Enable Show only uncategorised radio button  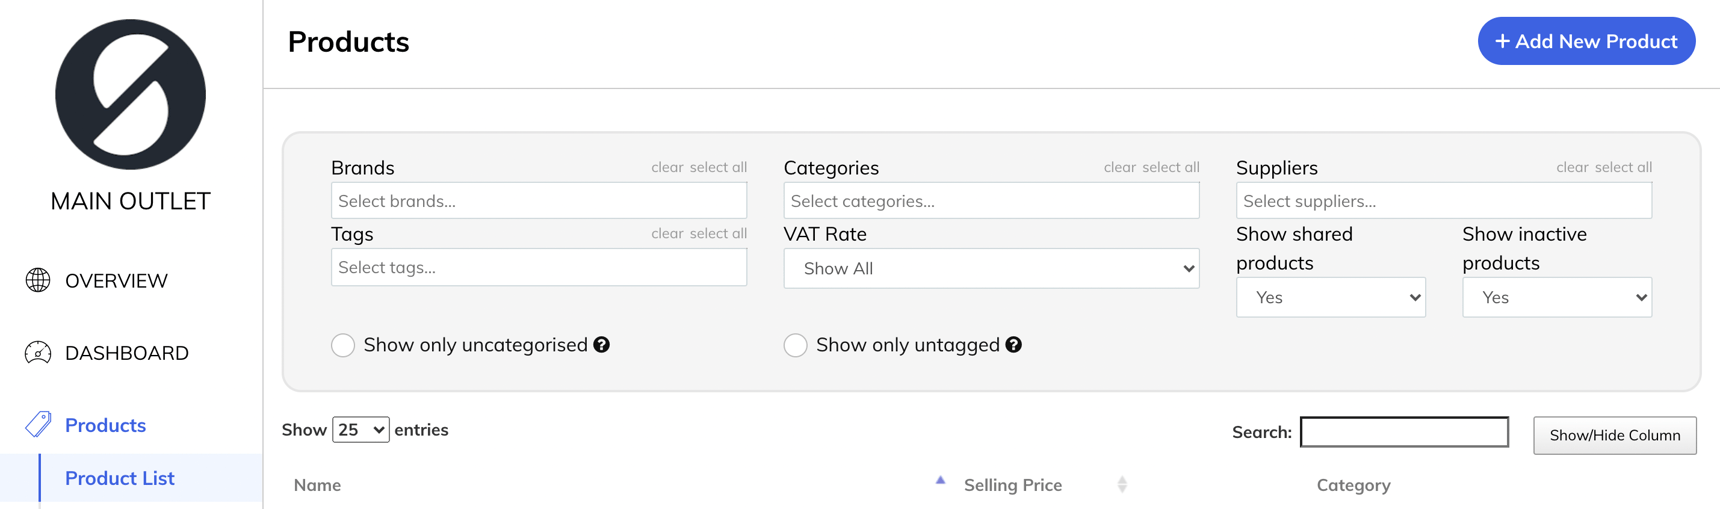click(343, 345)
